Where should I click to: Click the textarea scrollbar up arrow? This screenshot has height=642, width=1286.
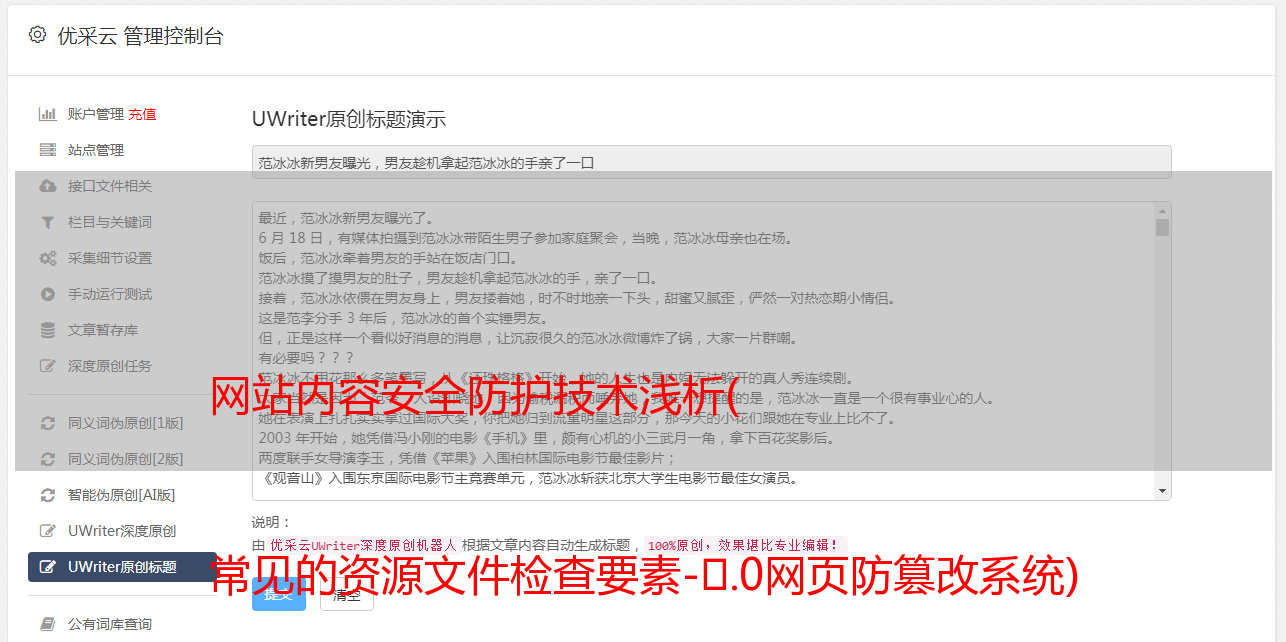click(1162, 211)
